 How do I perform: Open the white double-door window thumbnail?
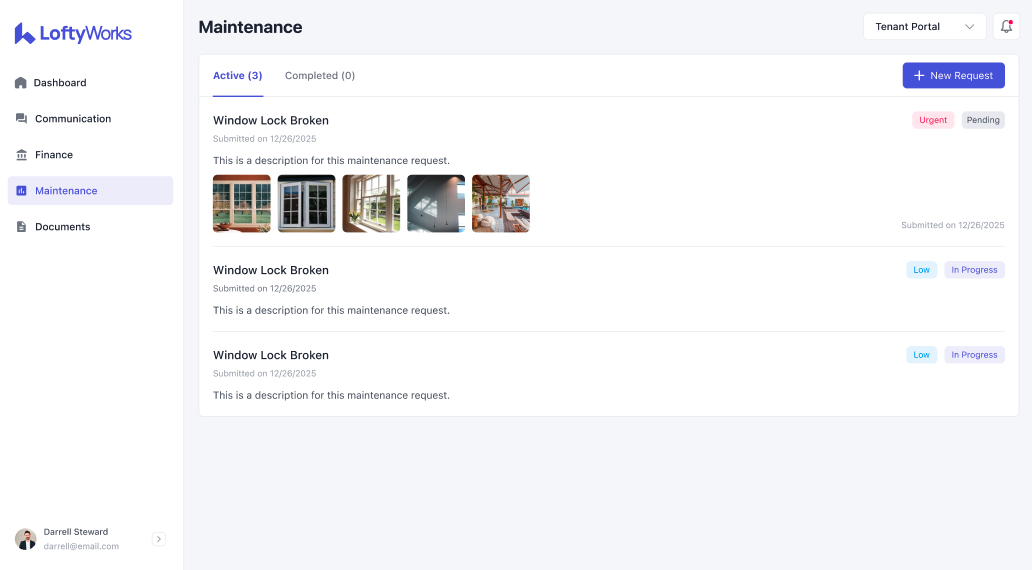coord(306,204)
